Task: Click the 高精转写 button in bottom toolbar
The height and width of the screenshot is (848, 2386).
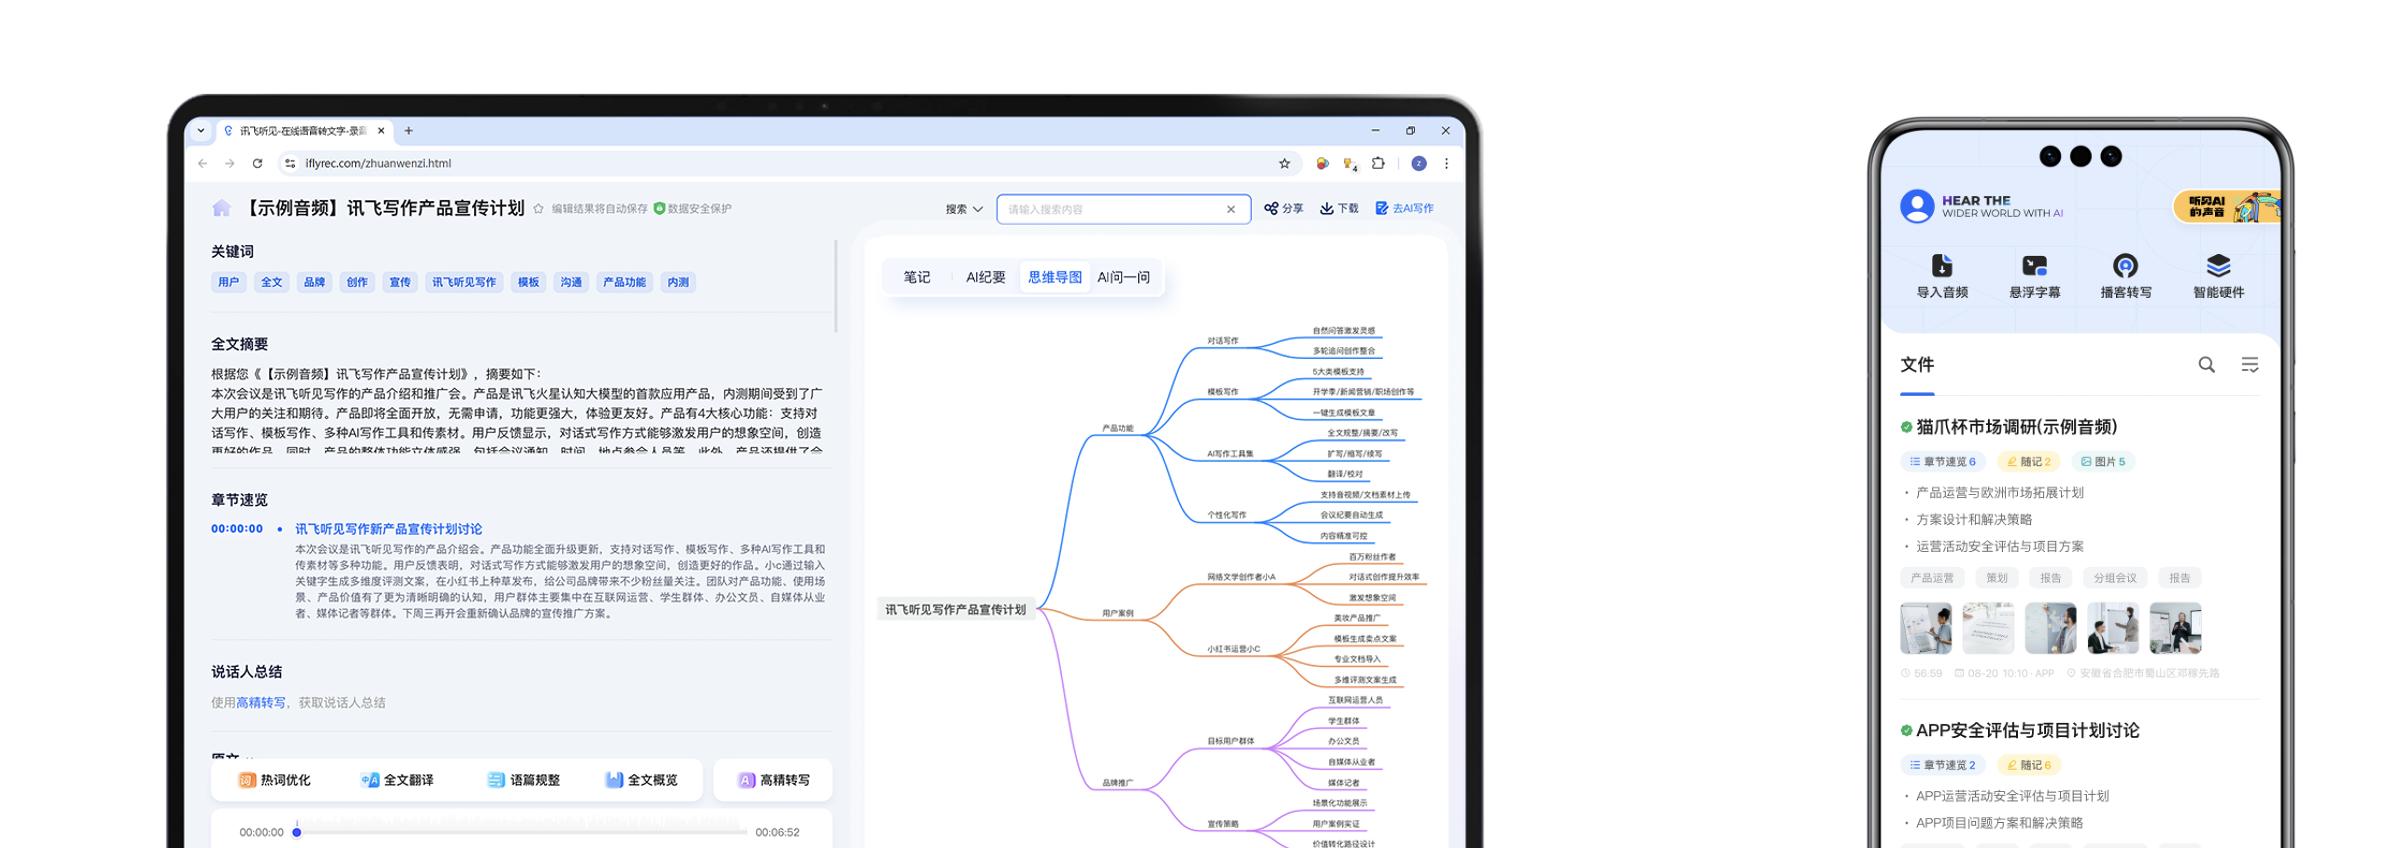Action: (773, 780)
